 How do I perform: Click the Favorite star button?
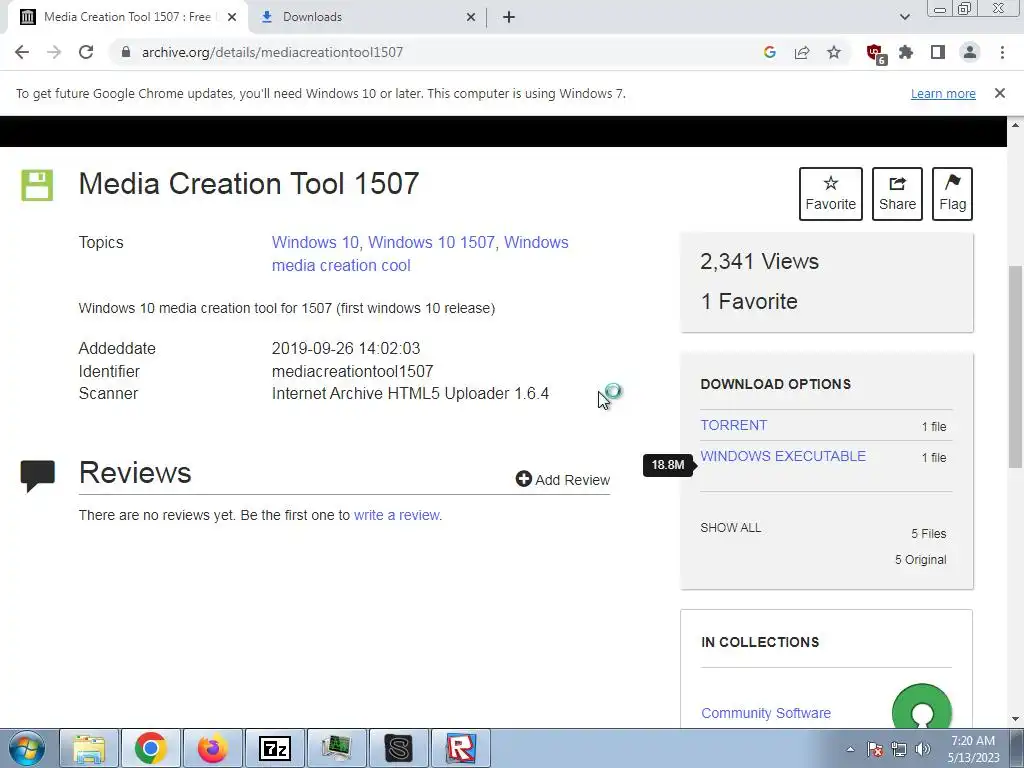(831, 194)
